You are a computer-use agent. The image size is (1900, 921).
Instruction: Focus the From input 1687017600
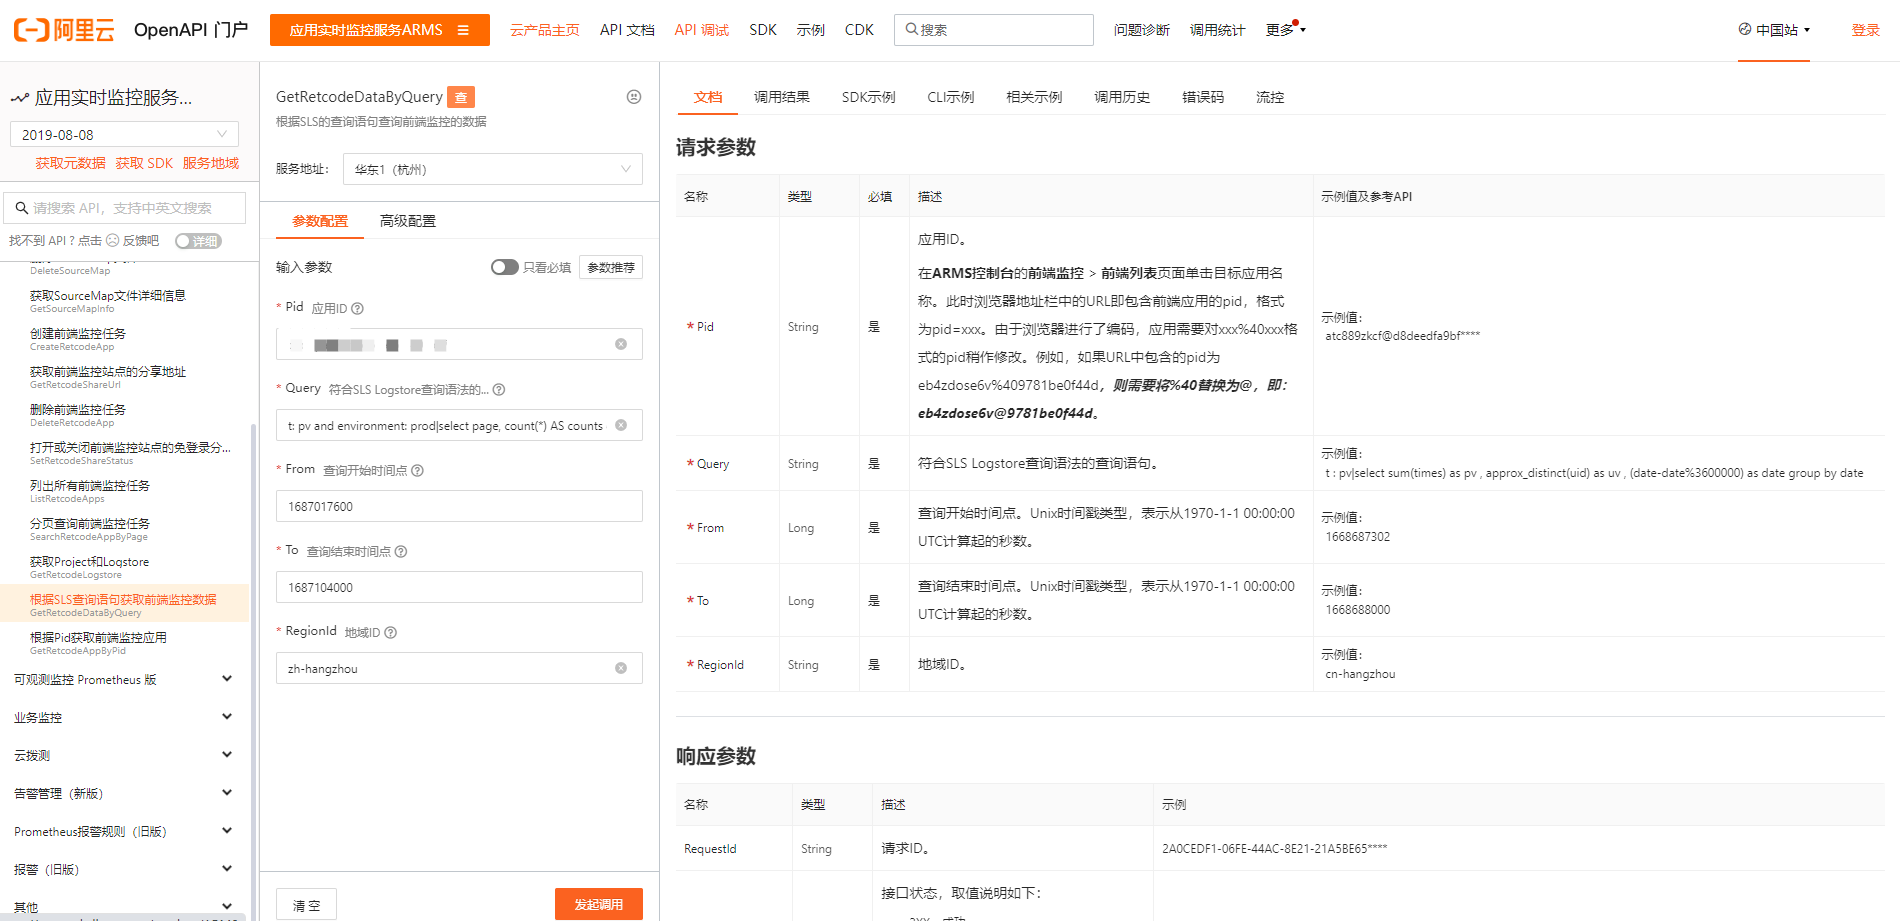pyautogui.click(x=459, y=506)
